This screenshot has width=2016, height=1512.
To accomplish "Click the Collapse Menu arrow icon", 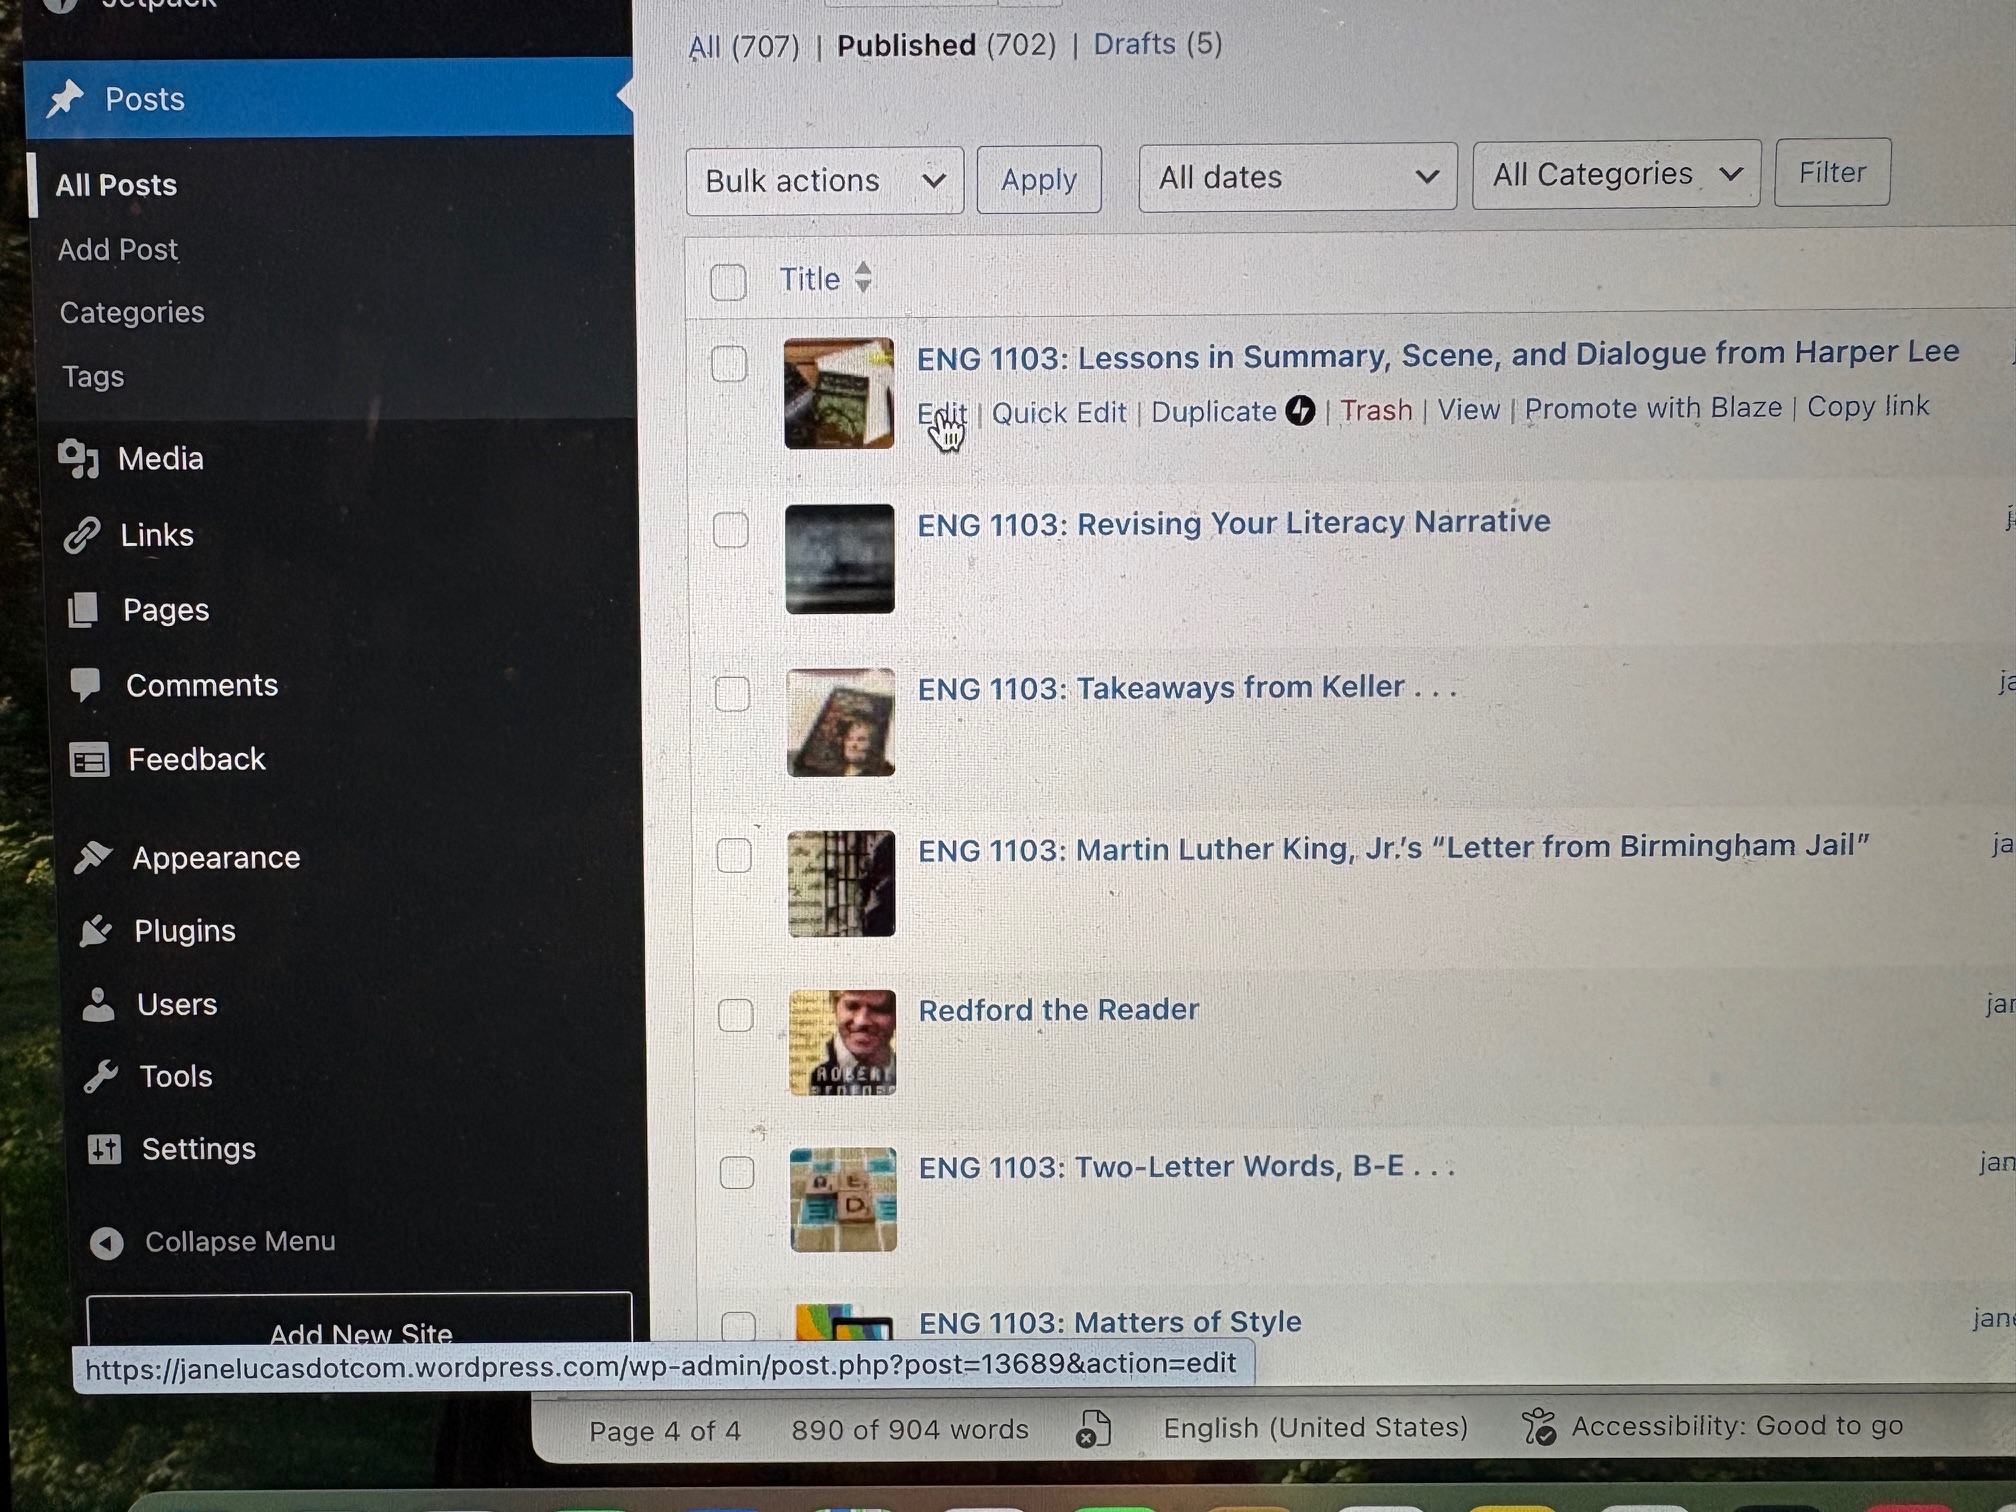I will (x=107, y=1243).
